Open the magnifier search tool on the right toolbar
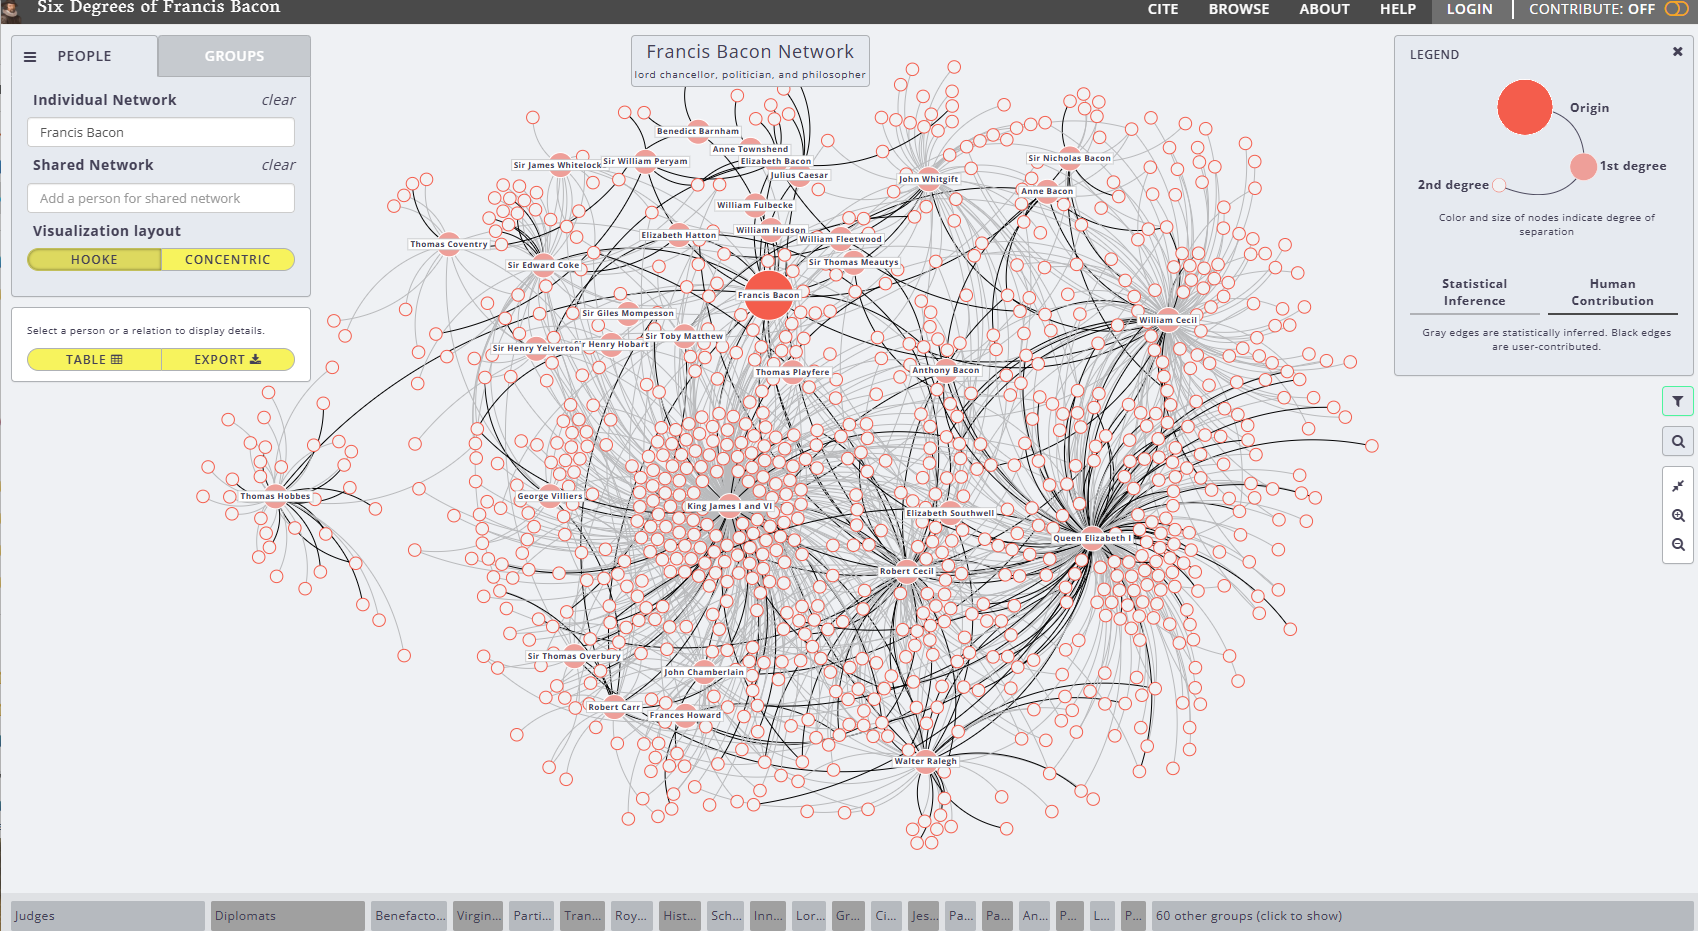Viewport: 1698px width, 931px height. tap(1678, 441)
